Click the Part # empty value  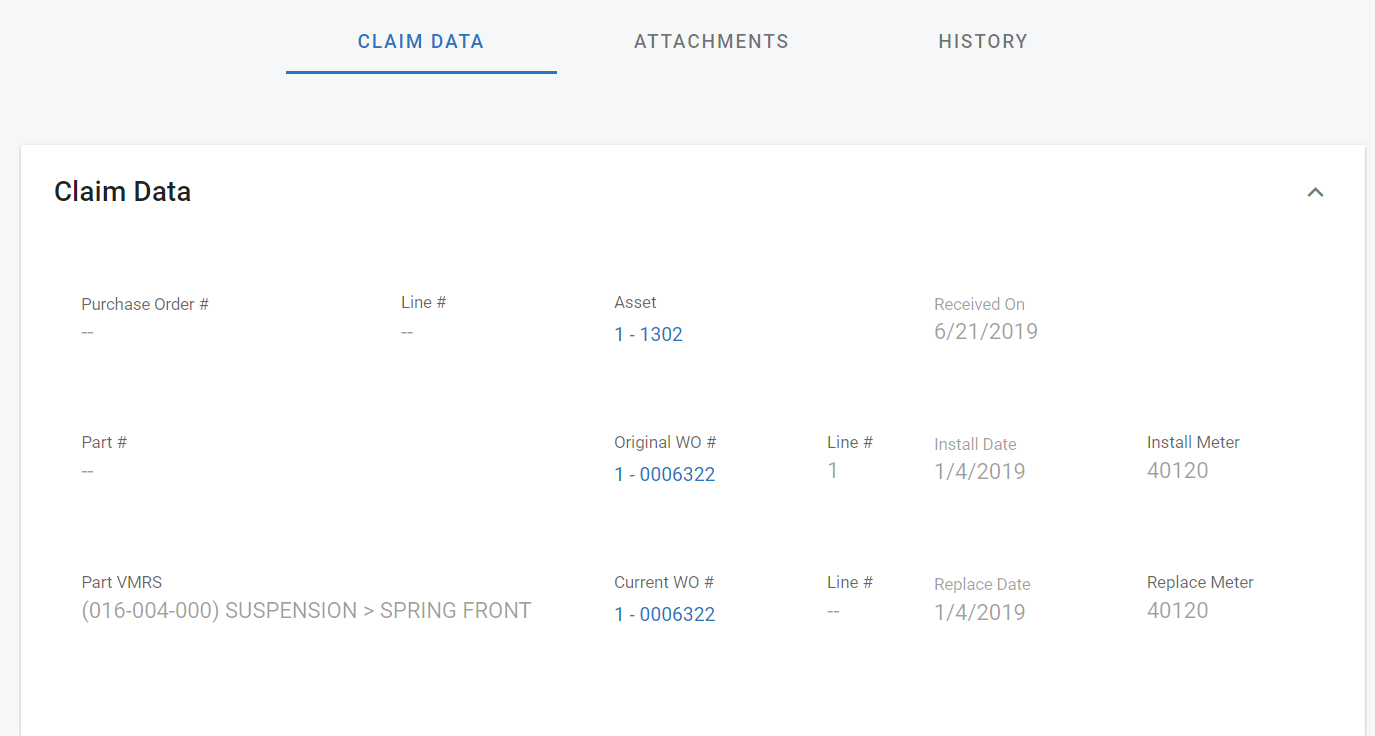88,471
